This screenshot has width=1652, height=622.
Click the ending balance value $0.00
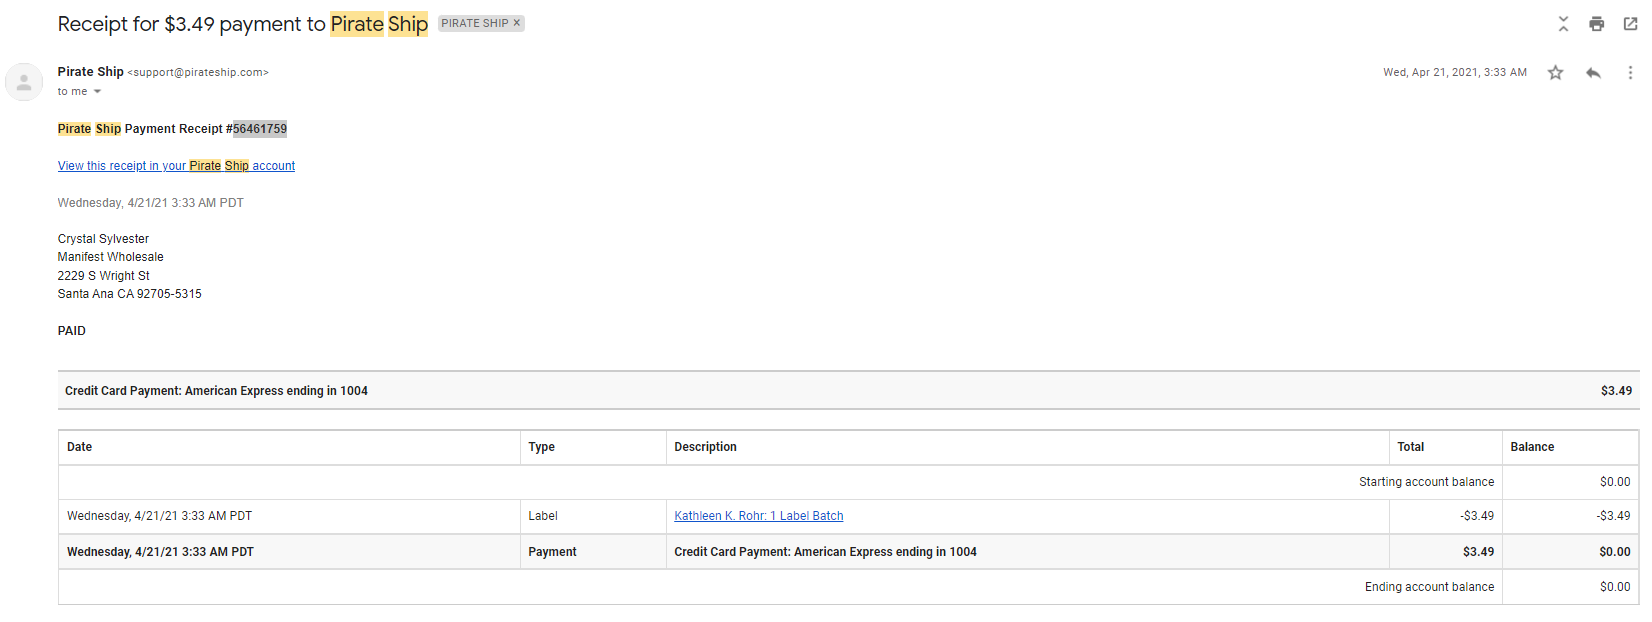[1615, 587]
